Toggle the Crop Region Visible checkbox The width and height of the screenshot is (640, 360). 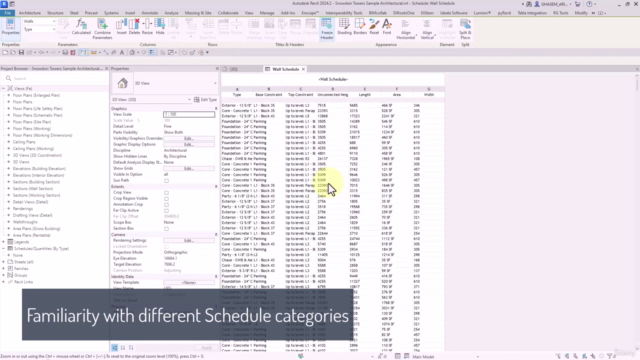[166, 199]
